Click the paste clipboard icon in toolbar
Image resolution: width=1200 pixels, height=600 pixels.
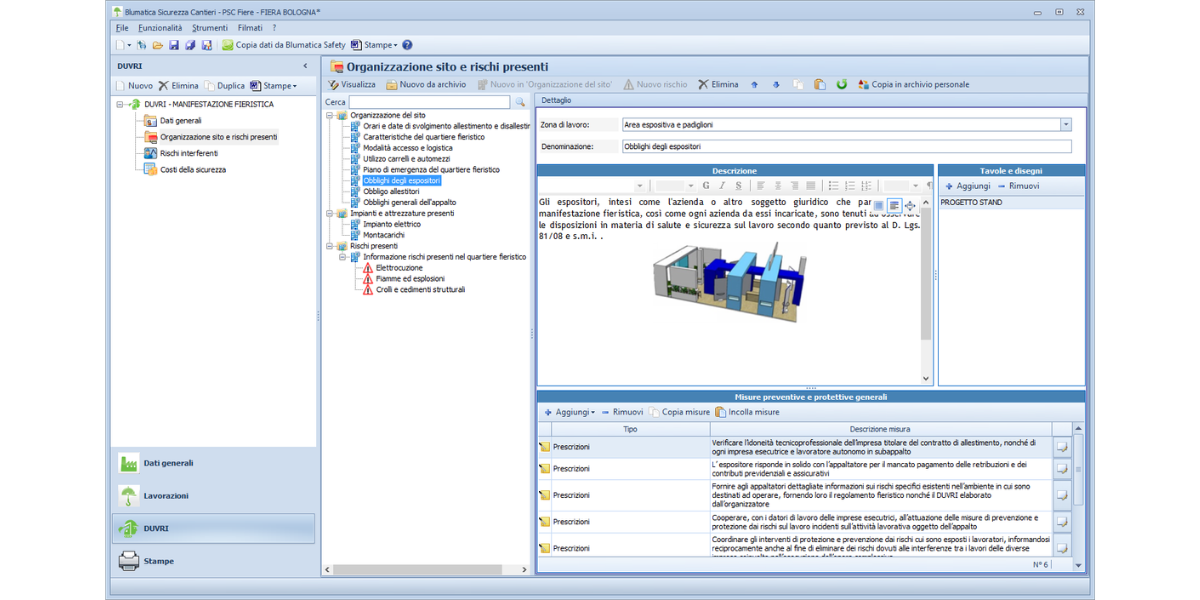pyautogui.click(x=819, y=85)
